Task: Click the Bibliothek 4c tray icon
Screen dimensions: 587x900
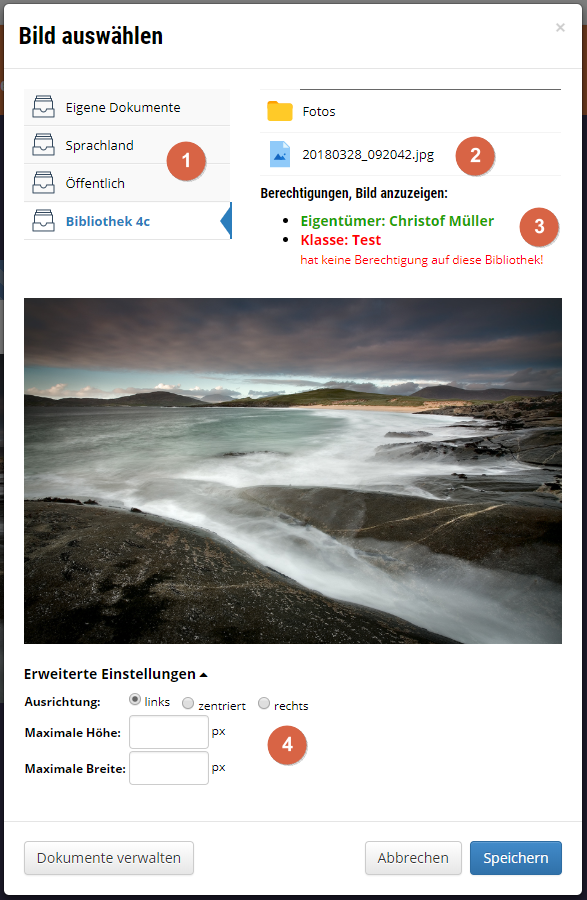Action: pos(44,221)
